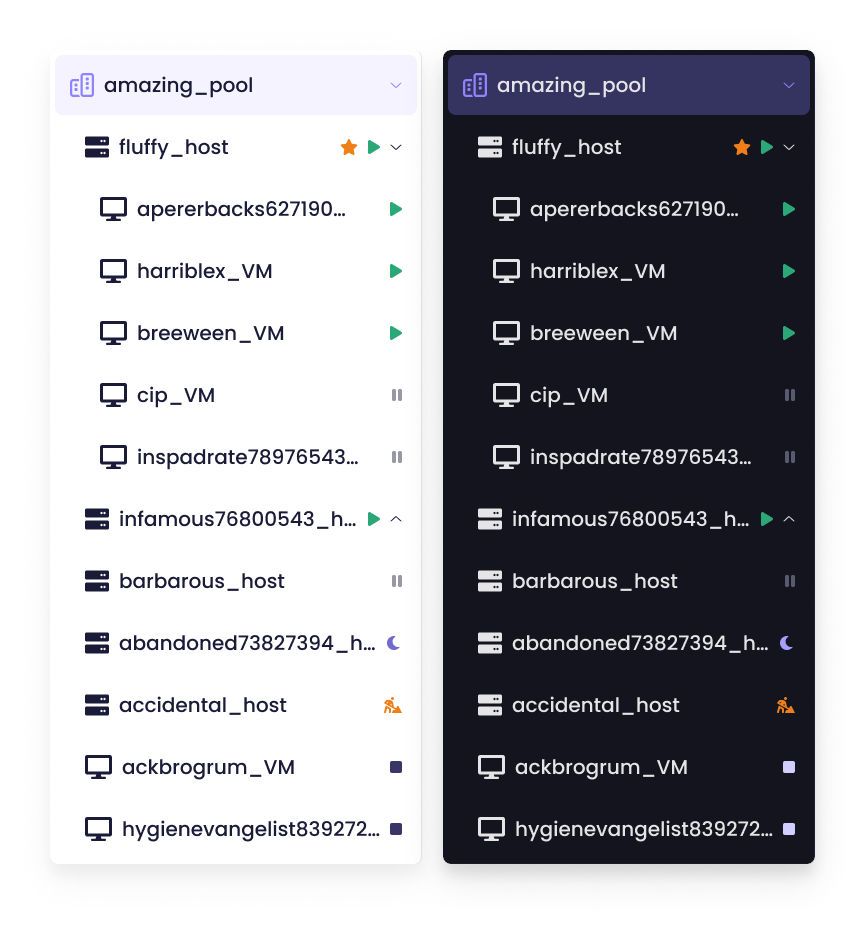This screenshot has width=865, height=926.
Task: Click the moon icon beside abandoned73827394 in light panel
Action: tap(393, 643)
